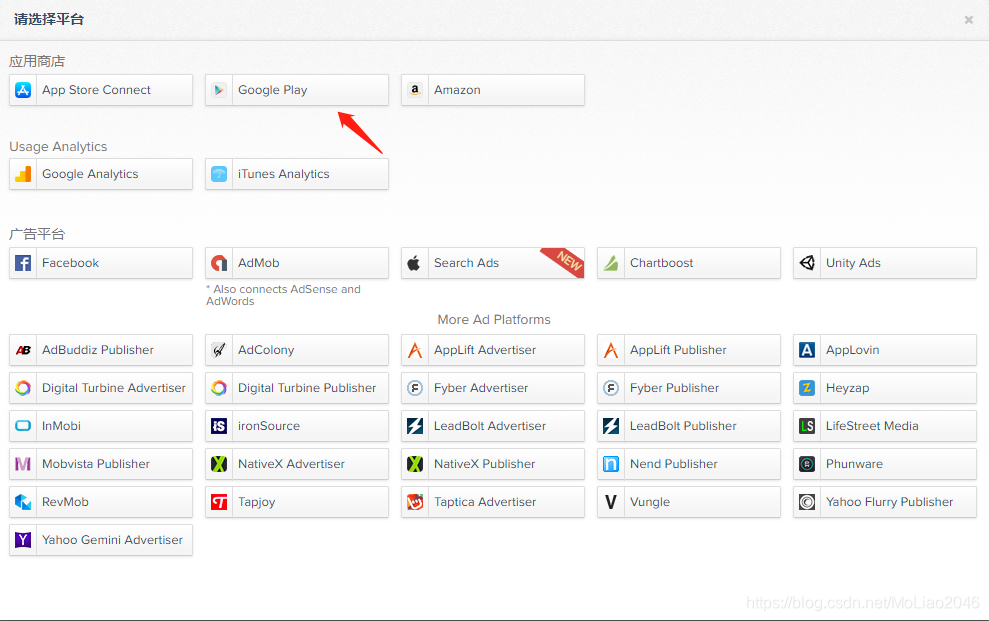Select Facebook ad platform
This screenshot has width=989, height=621.
pos(101,263)
